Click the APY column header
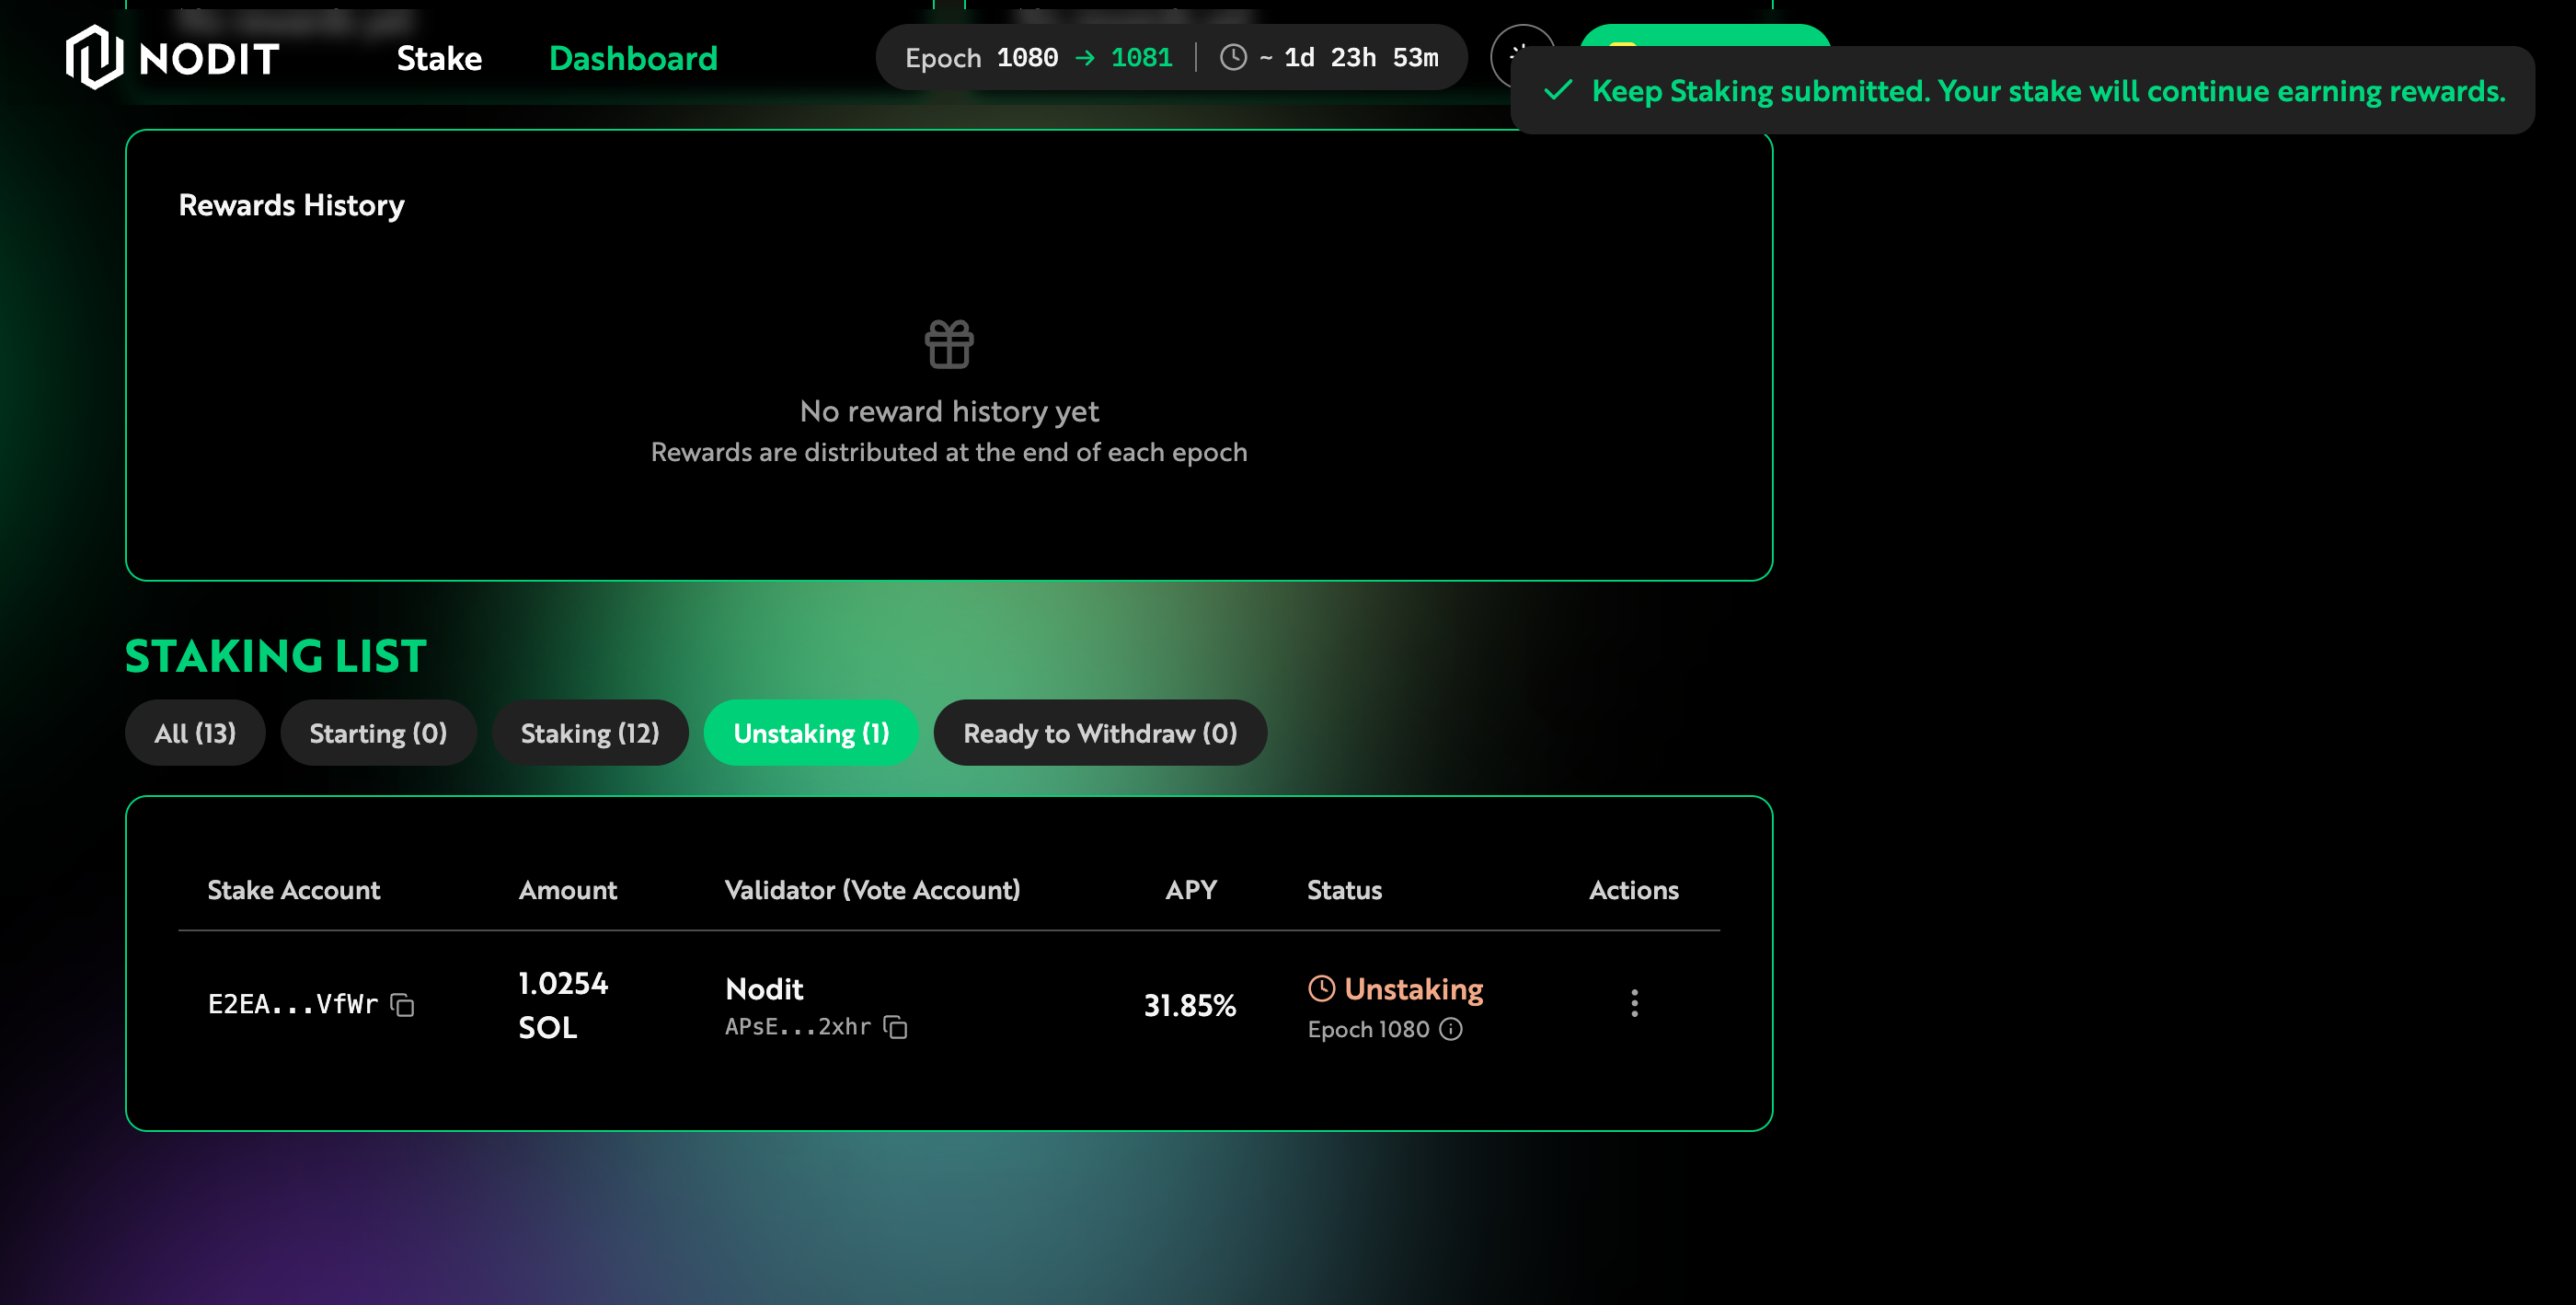The height and width of the screenshot is (1305, 2576). 1191,890
